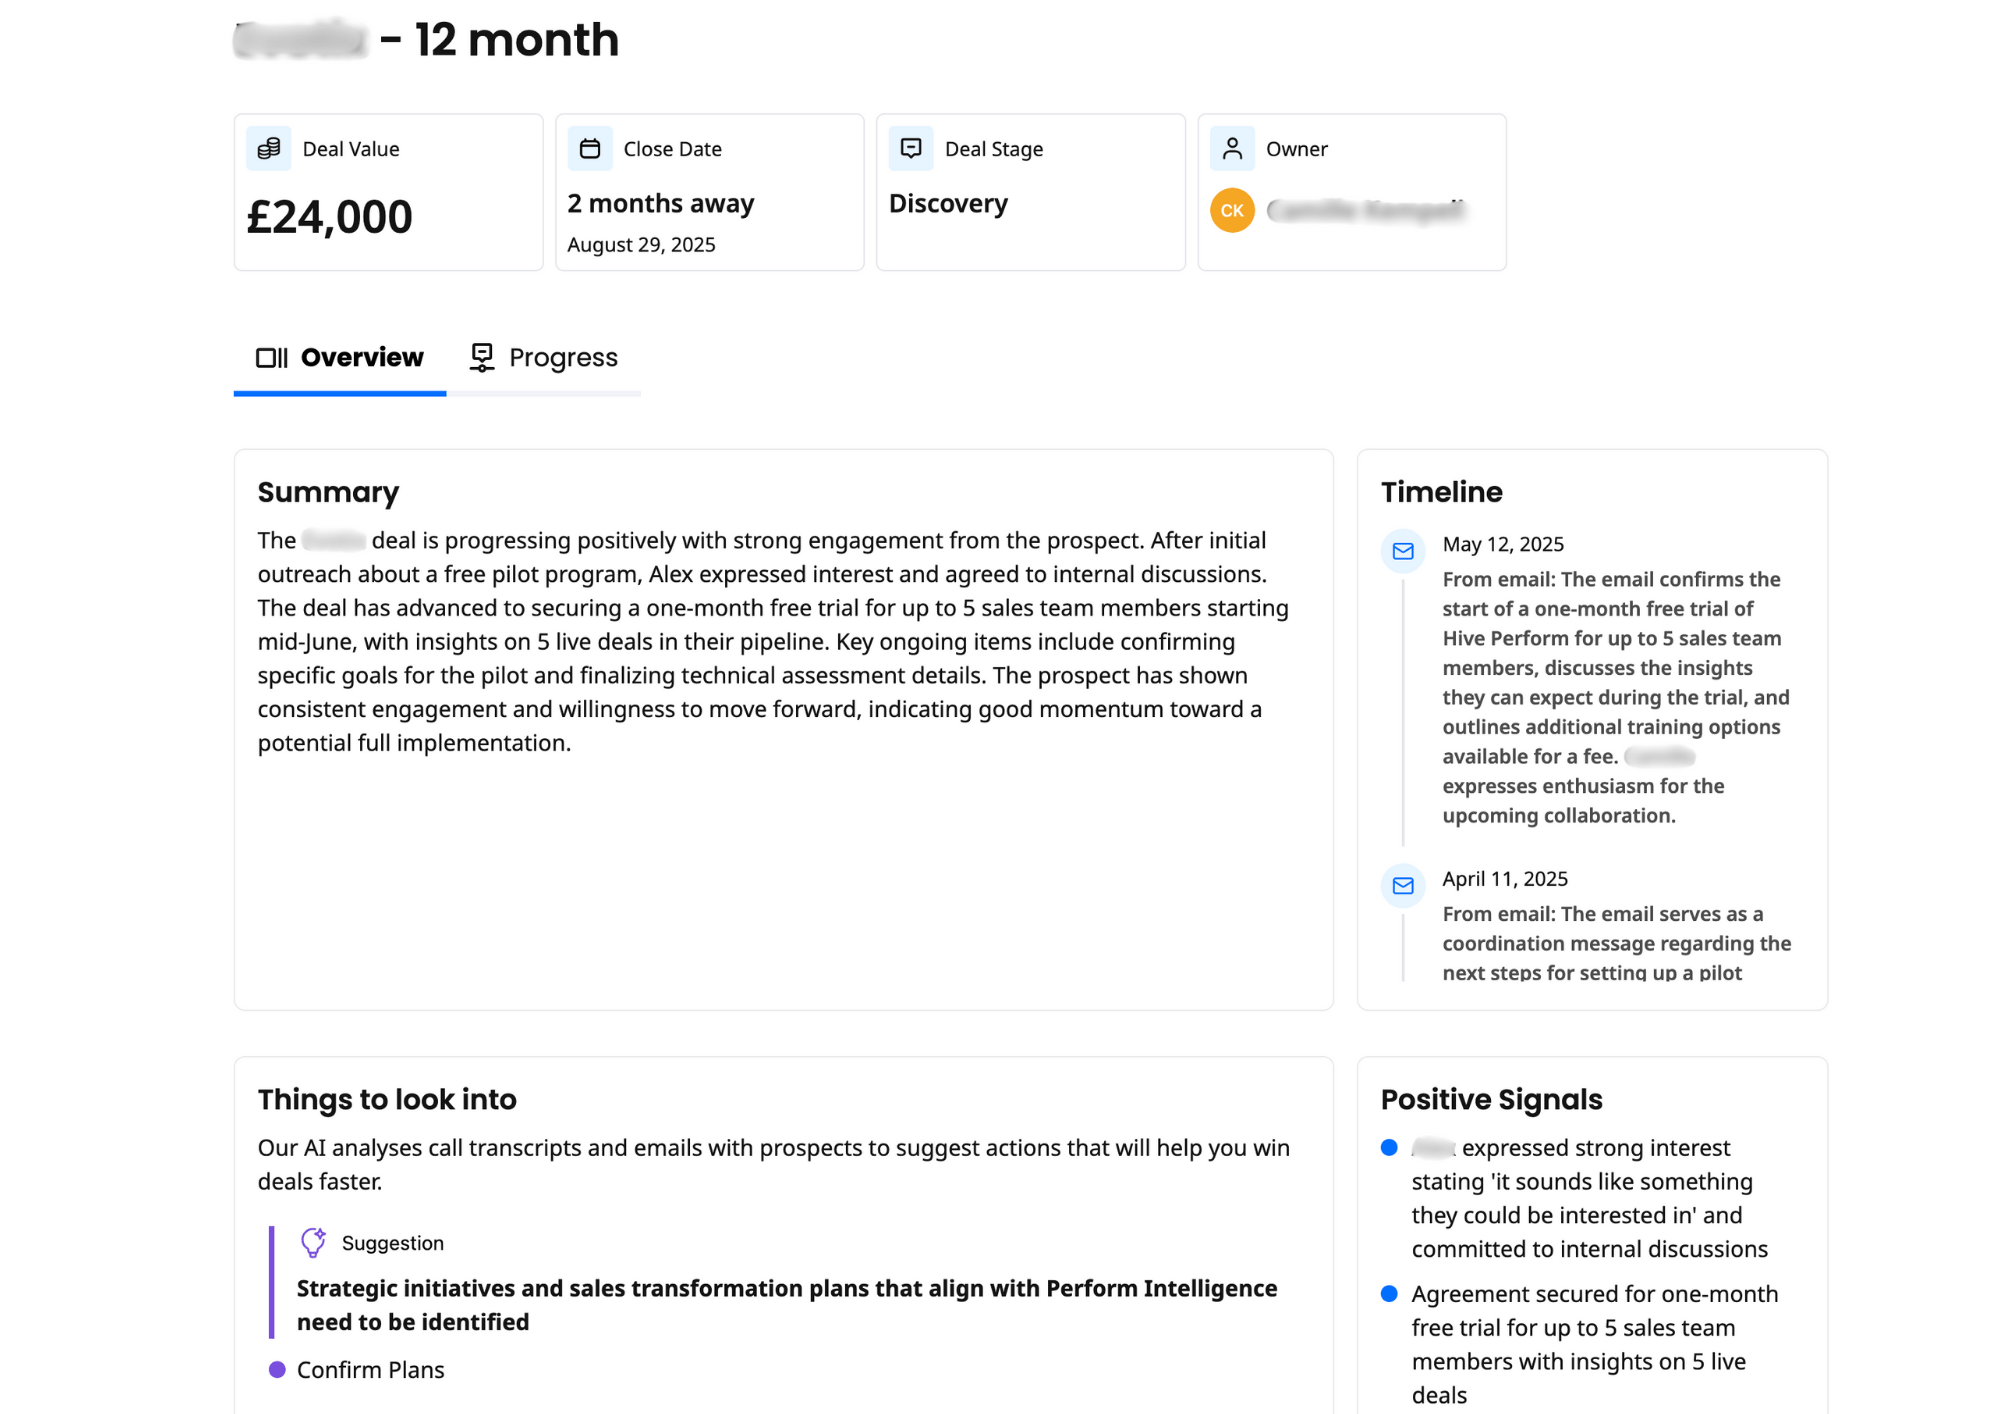Click the Confirm Plans bullet item
The width and height of the screenshot is (2000, 1414).
[x=357, y=1370]
